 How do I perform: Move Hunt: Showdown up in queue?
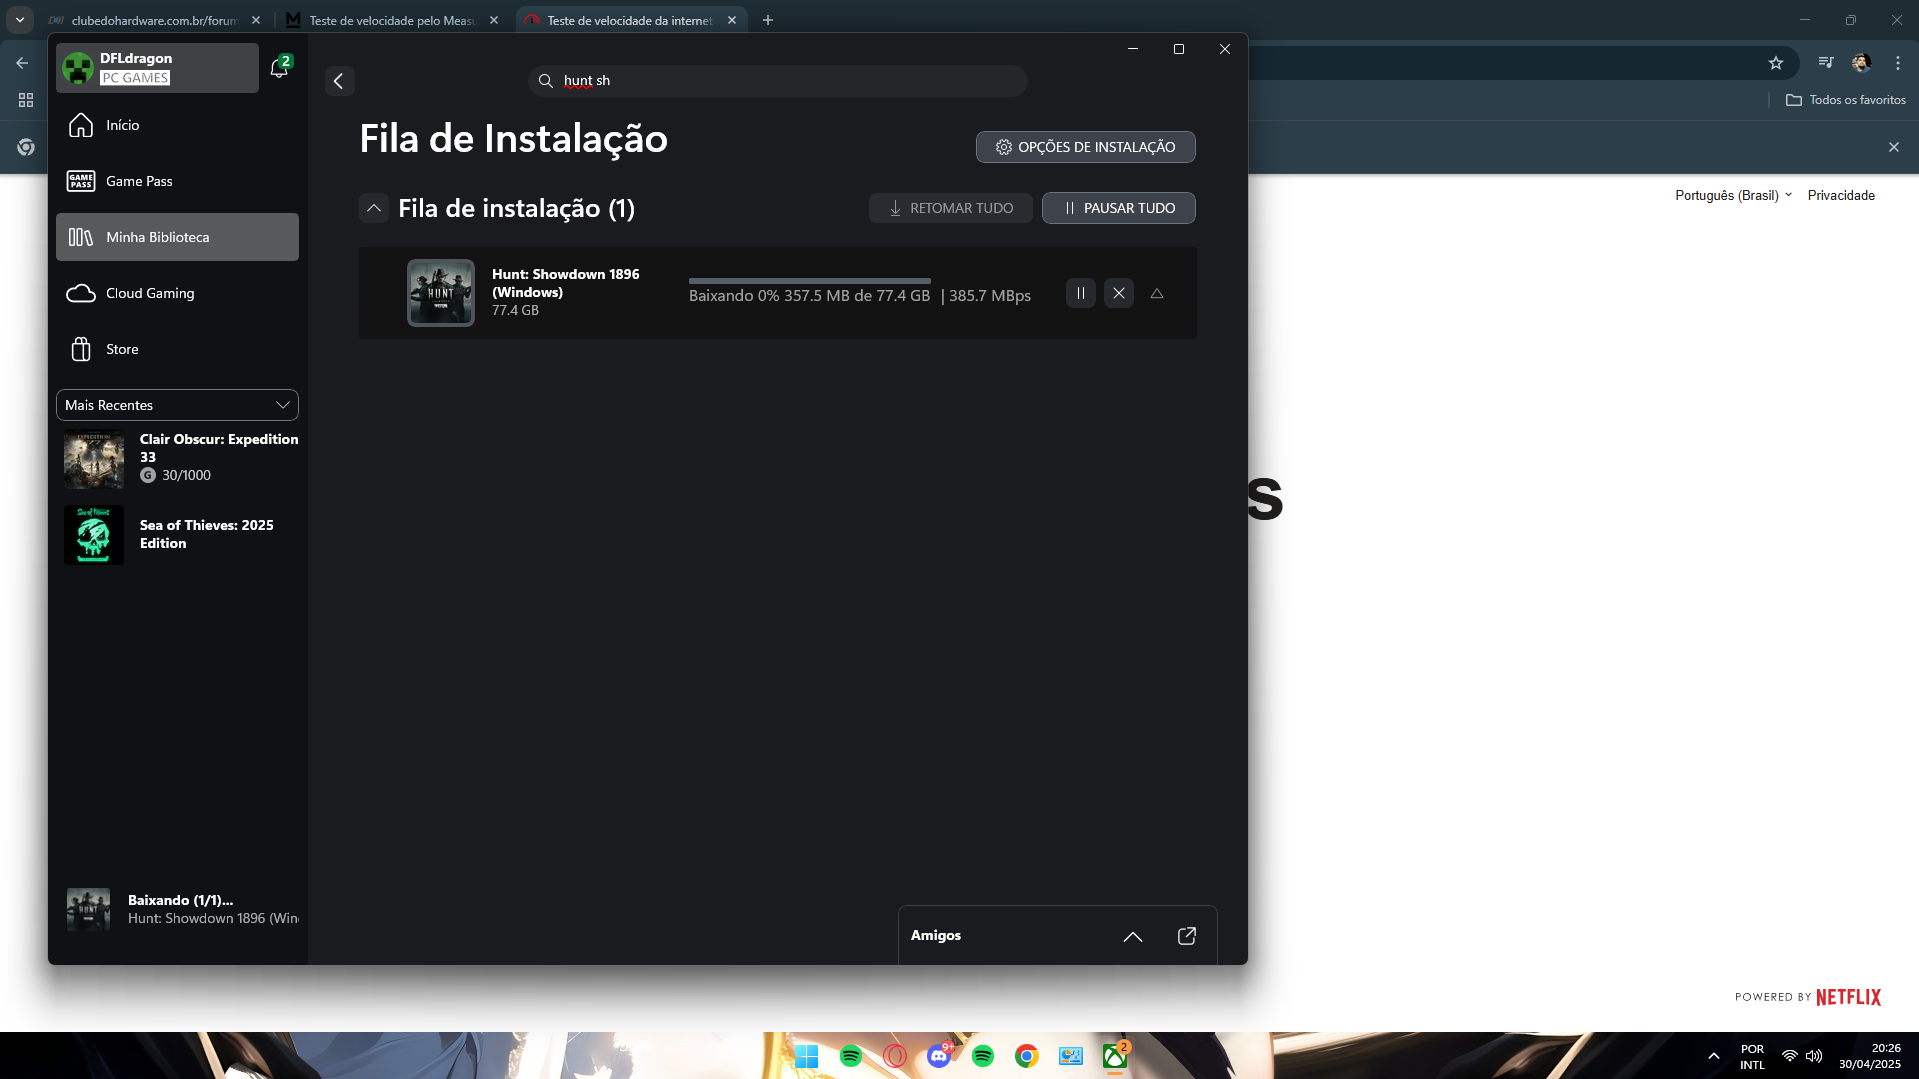coord(1157,293)
